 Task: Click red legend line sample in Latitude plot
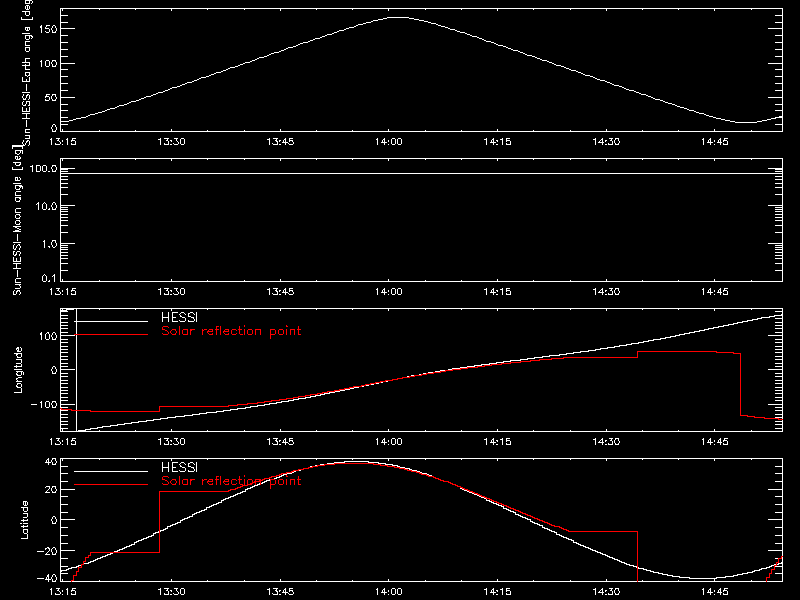111,484
